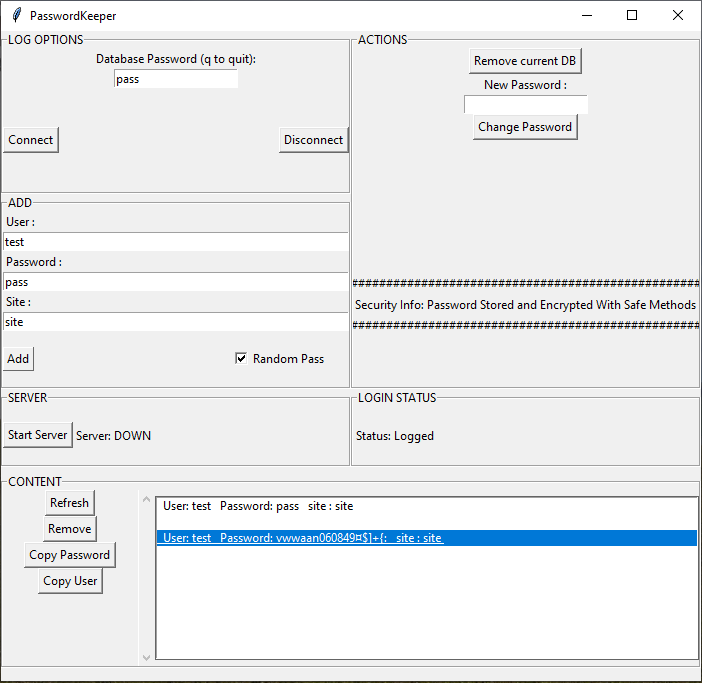The width and height of the screenshot is (702, 683).
Task: Close the PasswordKeeper window
Action: pyautogui.click(x=678, y=16)
